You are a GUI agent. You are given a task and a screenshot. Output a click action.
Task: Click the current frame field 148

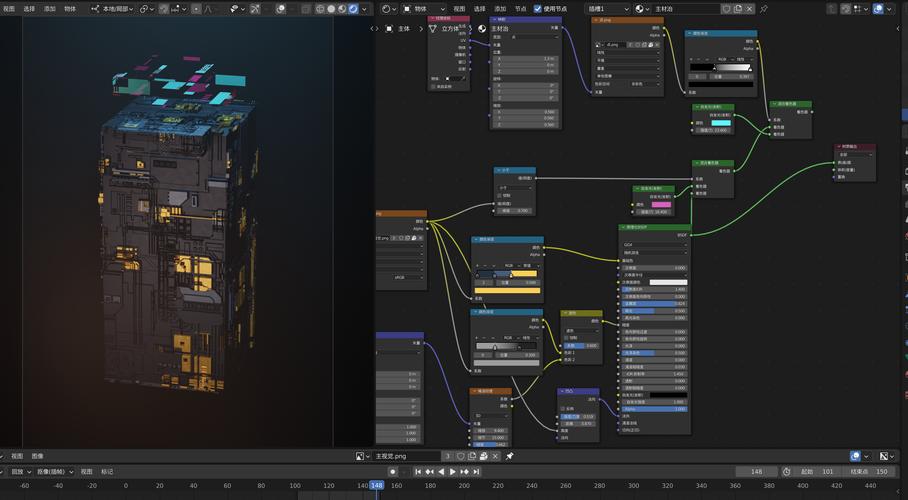pyautogui.click(x=757, y=472)
